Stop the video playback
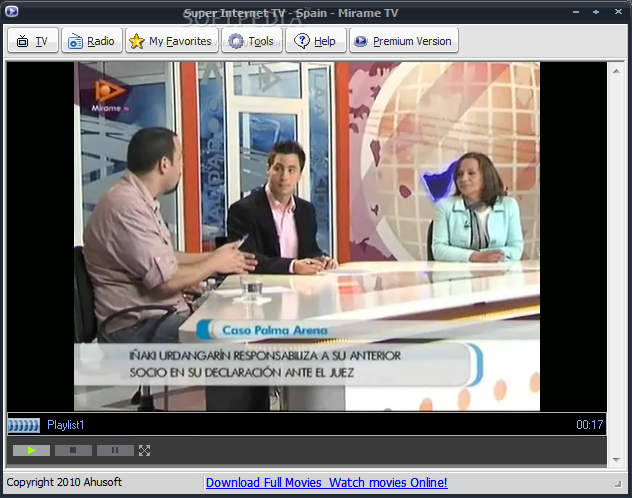This screenshot has height=498, width=632. tap(73, 451)
